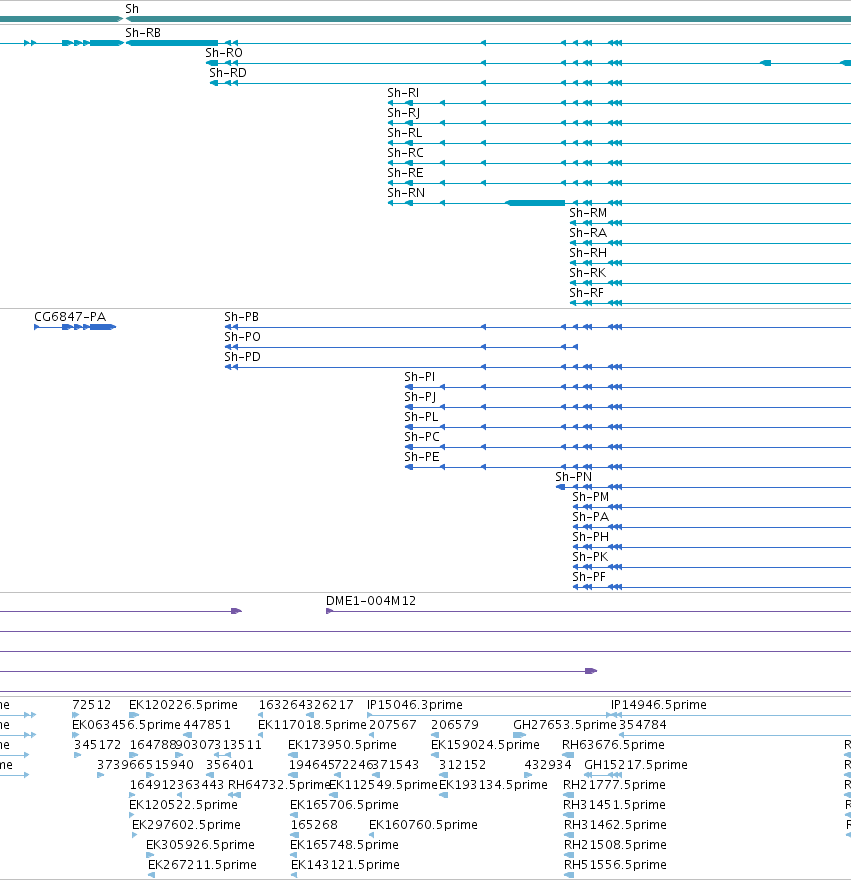Select the Sh-PK protein label
This screenshot has width=851, height=880.
pos(590,557)
